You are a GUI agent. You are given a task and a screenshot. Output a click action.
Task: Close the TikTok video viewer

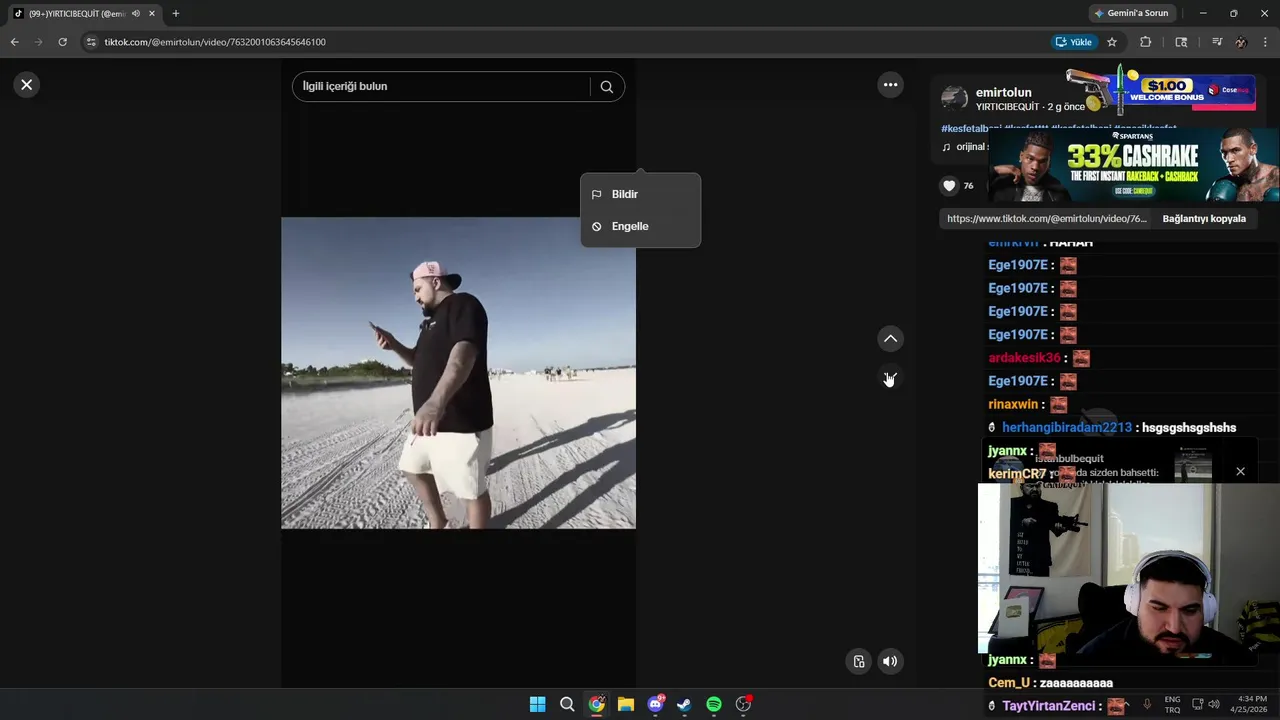[x=27, y=85]
